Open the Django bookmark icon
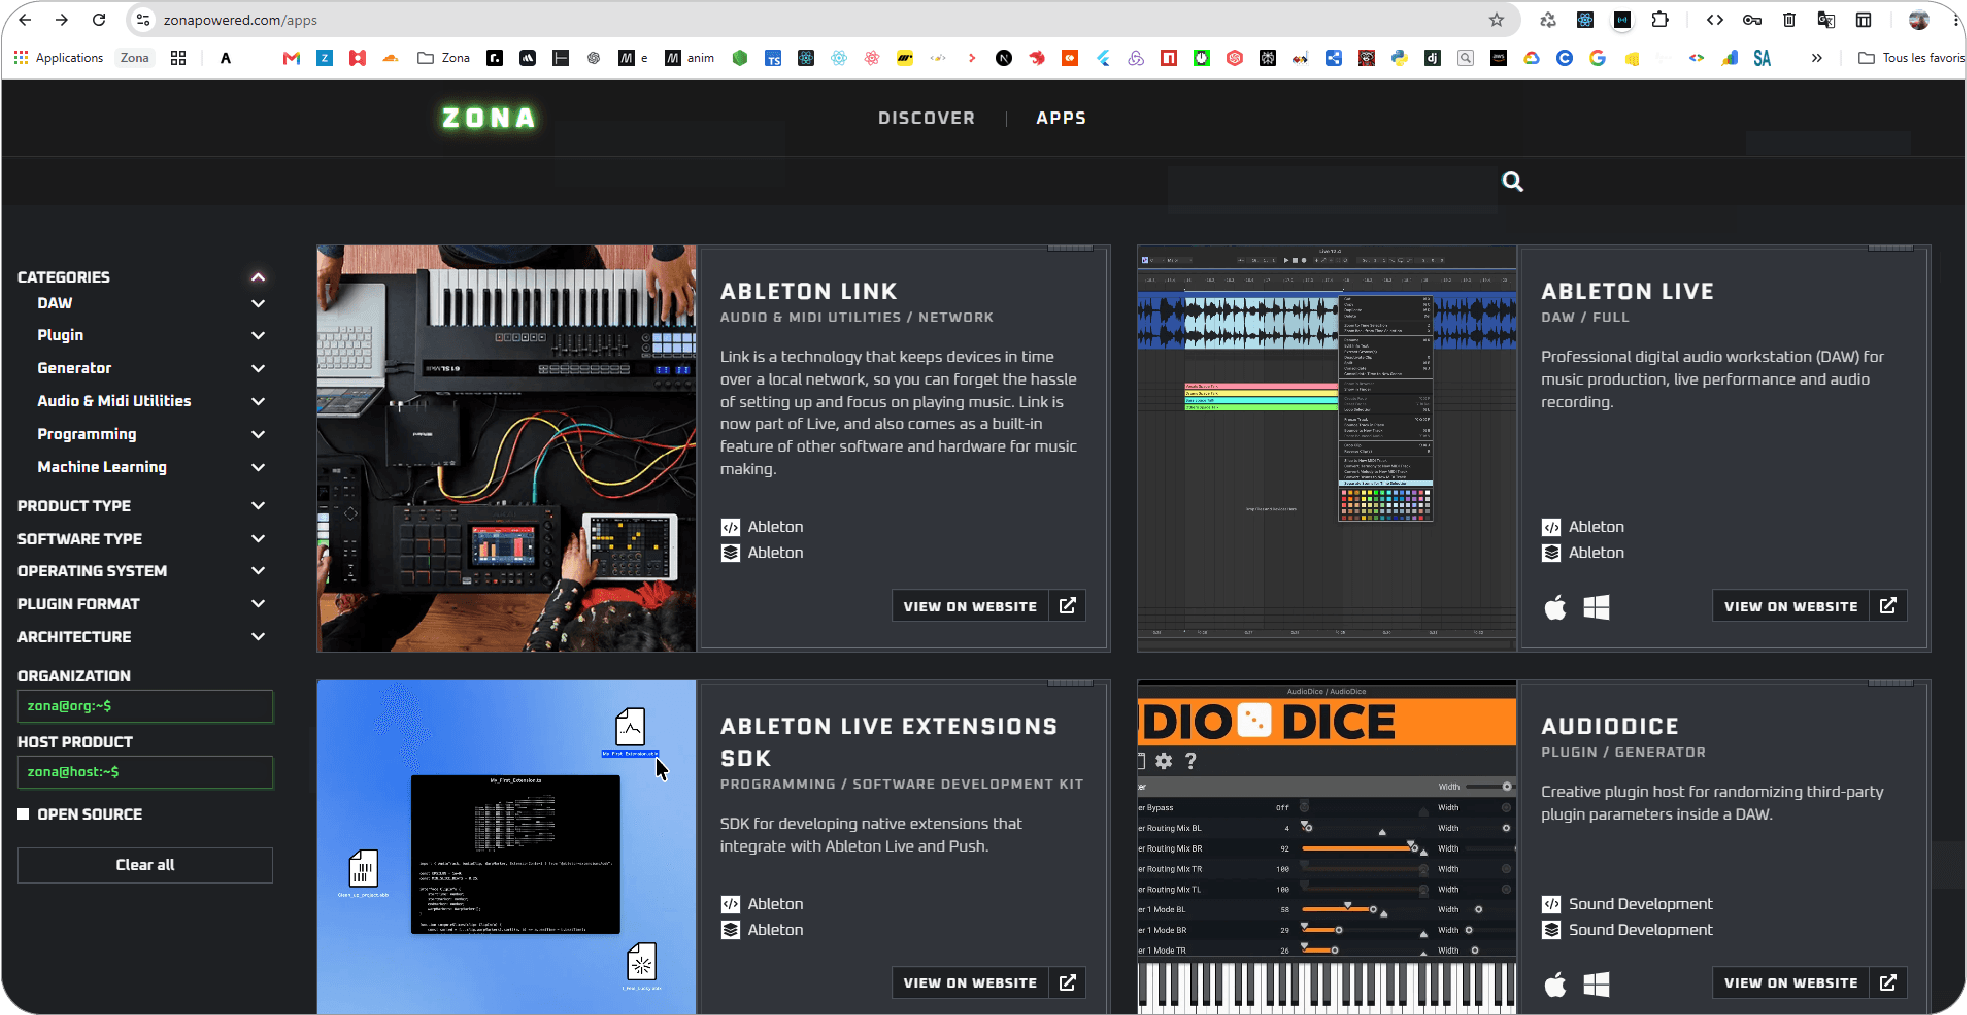 coord(1432,58)
